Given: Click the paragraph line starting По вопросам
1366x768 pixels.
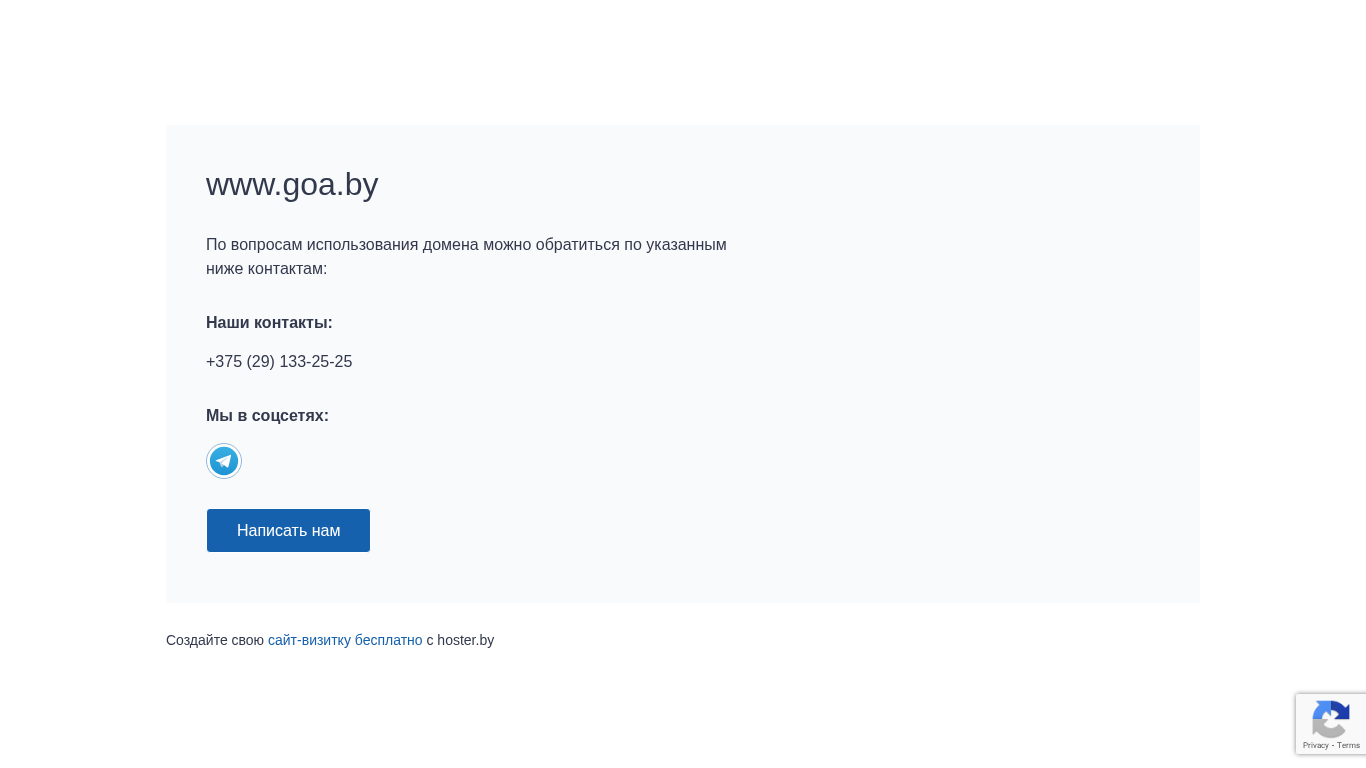Looking at the screenshot, I should pos(466,245).
